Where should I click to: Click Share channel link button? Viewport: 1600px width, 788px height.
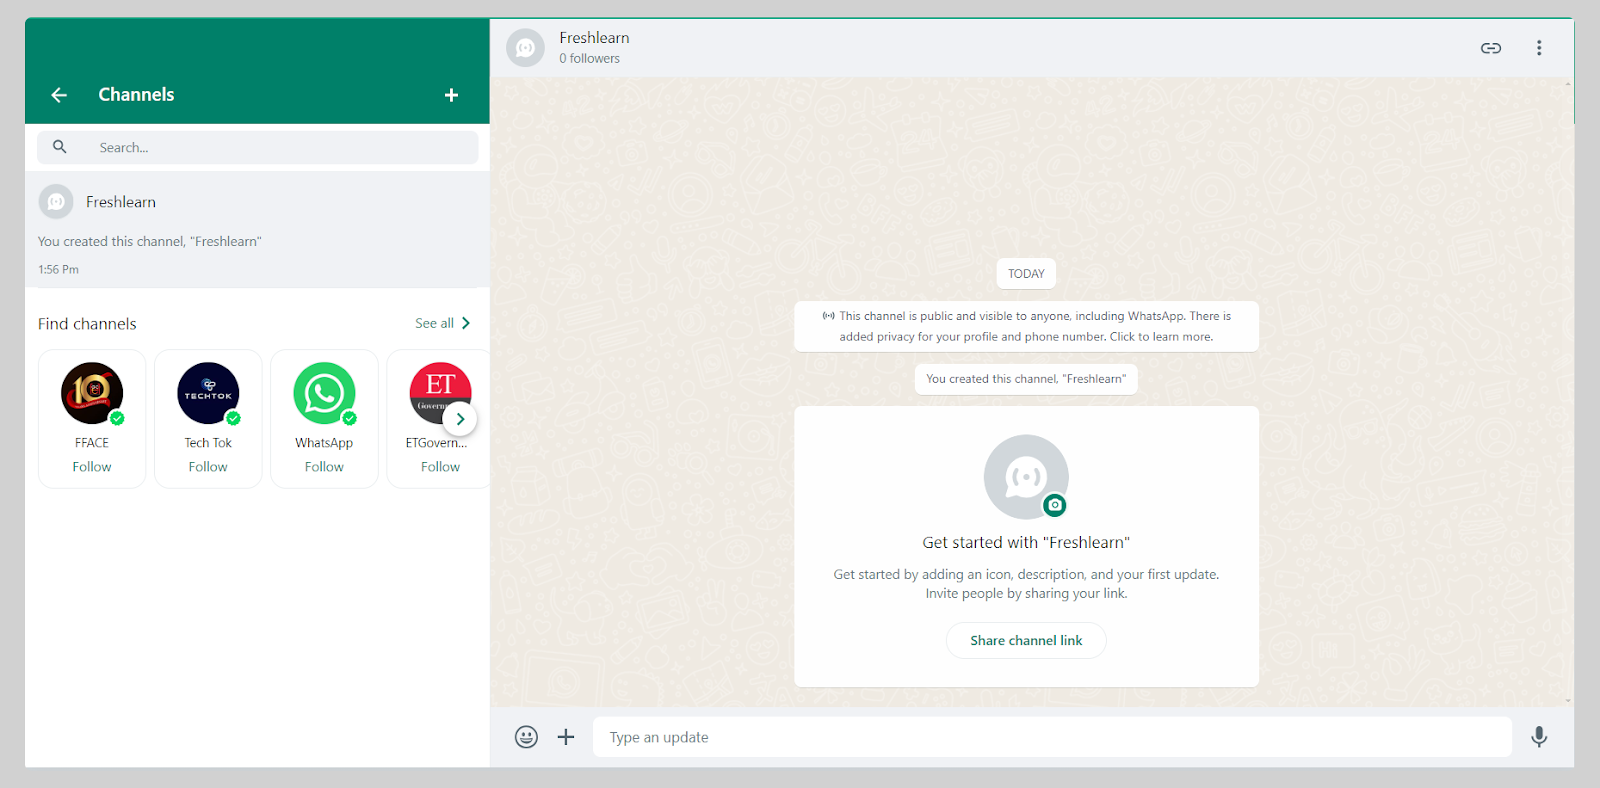(1026, 640)
